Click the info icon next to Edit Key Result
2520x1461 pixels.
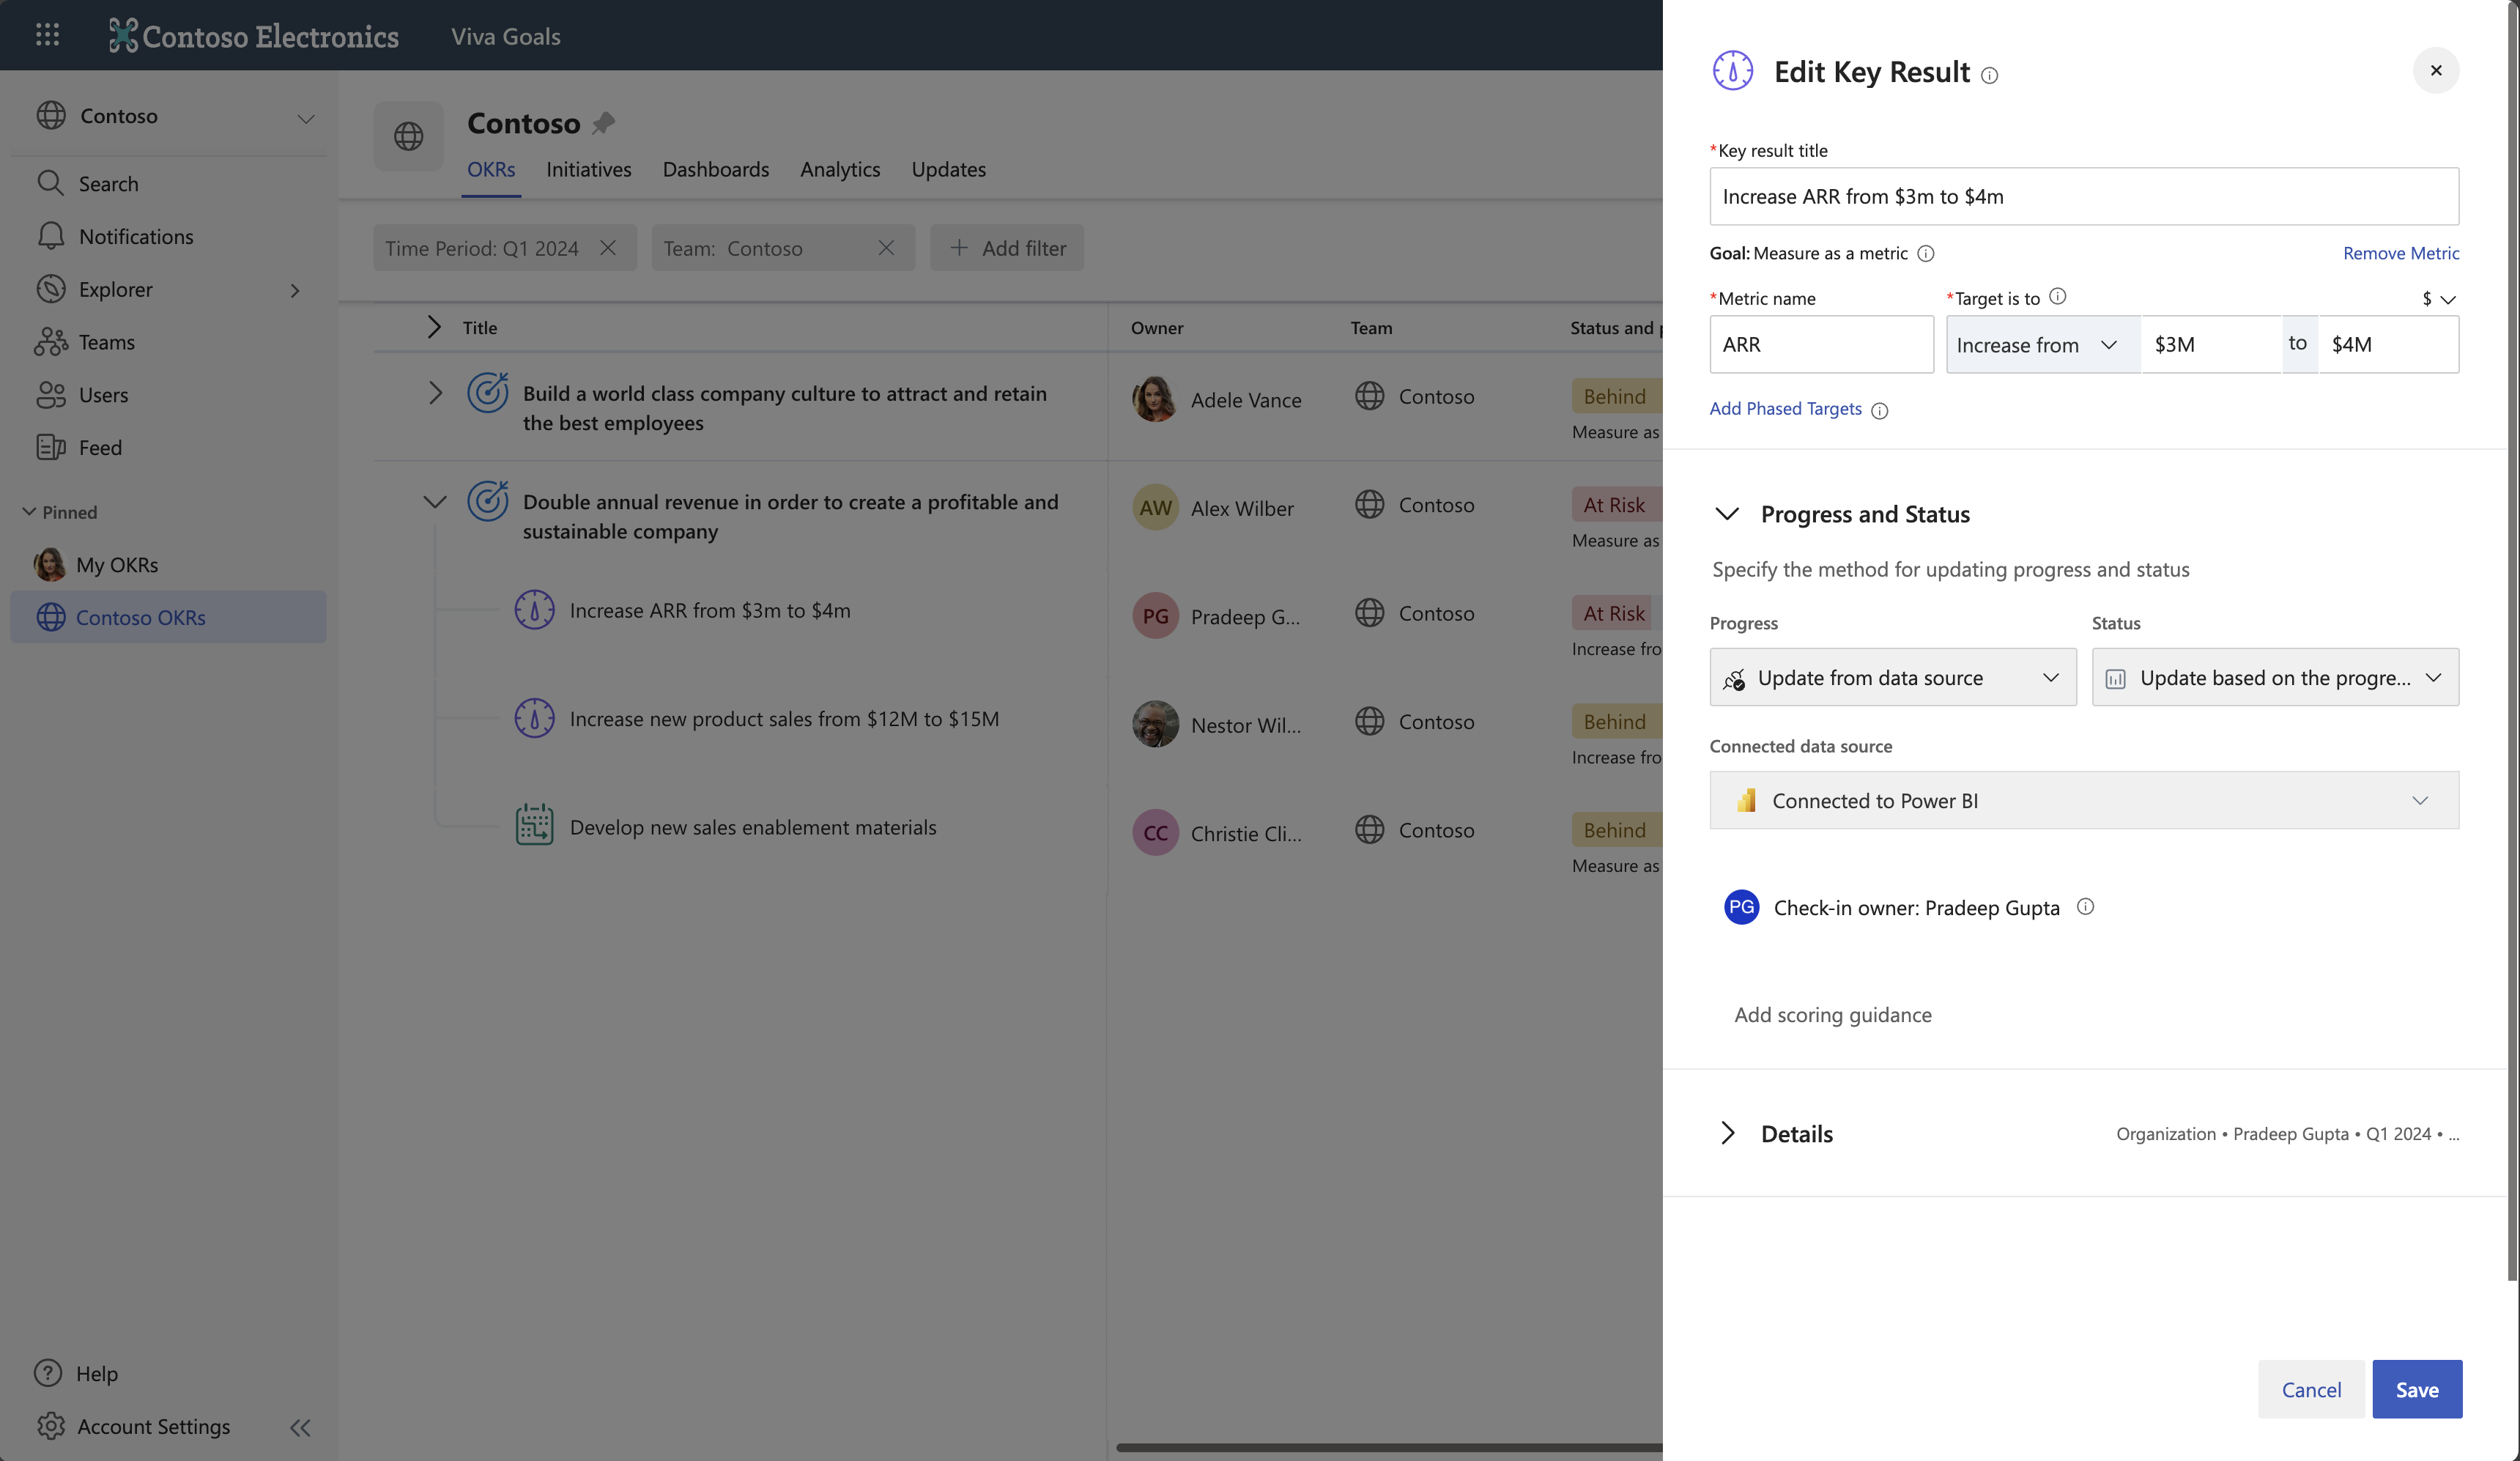point(1989,76)
